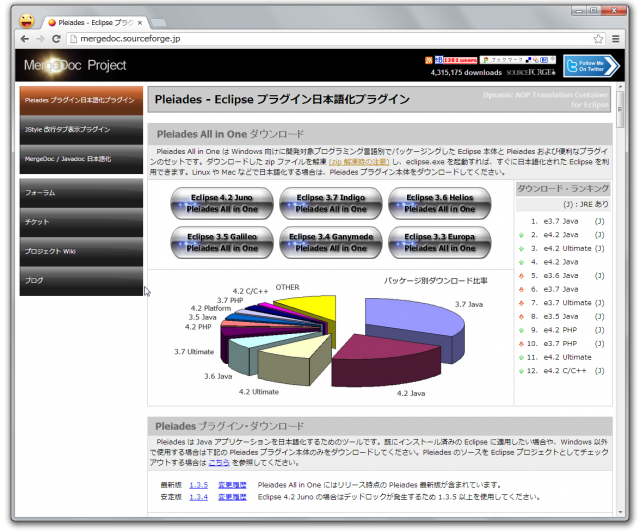Open 変更履歴 link for version 1.3.5
640x532 pixels.
tap(232, 485)
